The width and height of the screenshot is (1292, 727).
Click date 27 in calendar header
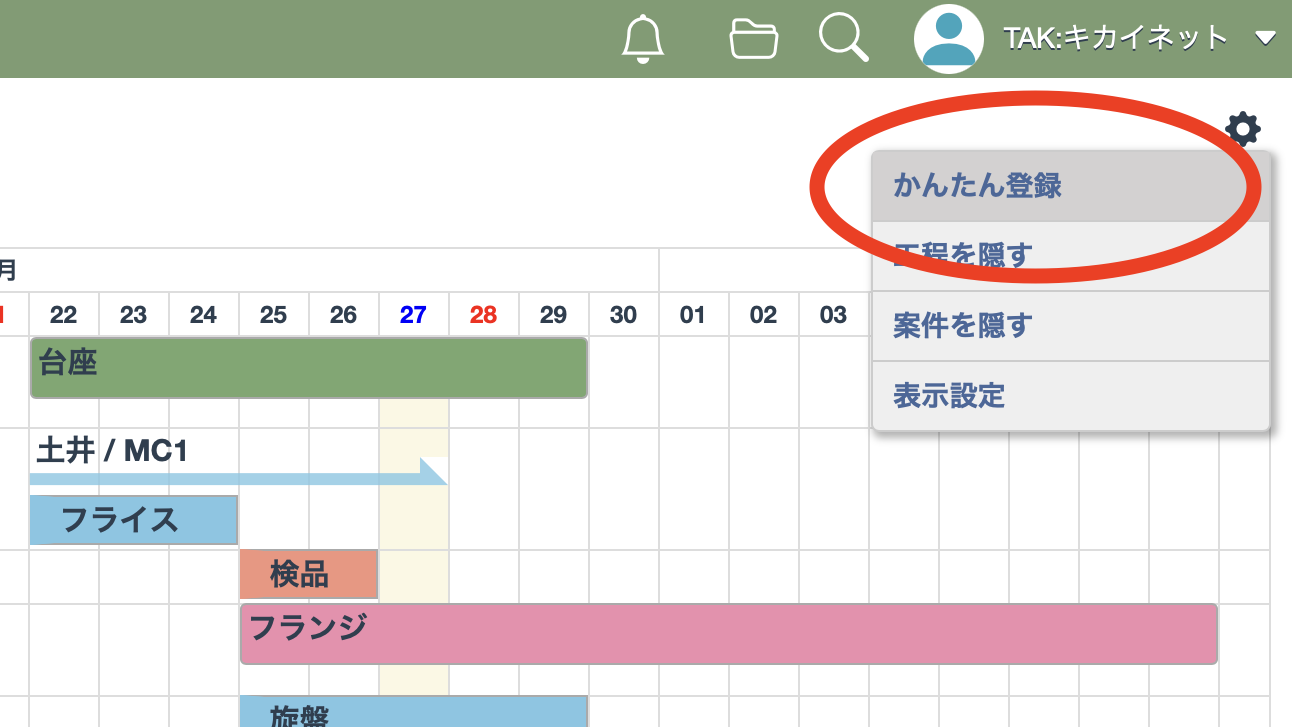pyautogui.click(x=413, y=315)
